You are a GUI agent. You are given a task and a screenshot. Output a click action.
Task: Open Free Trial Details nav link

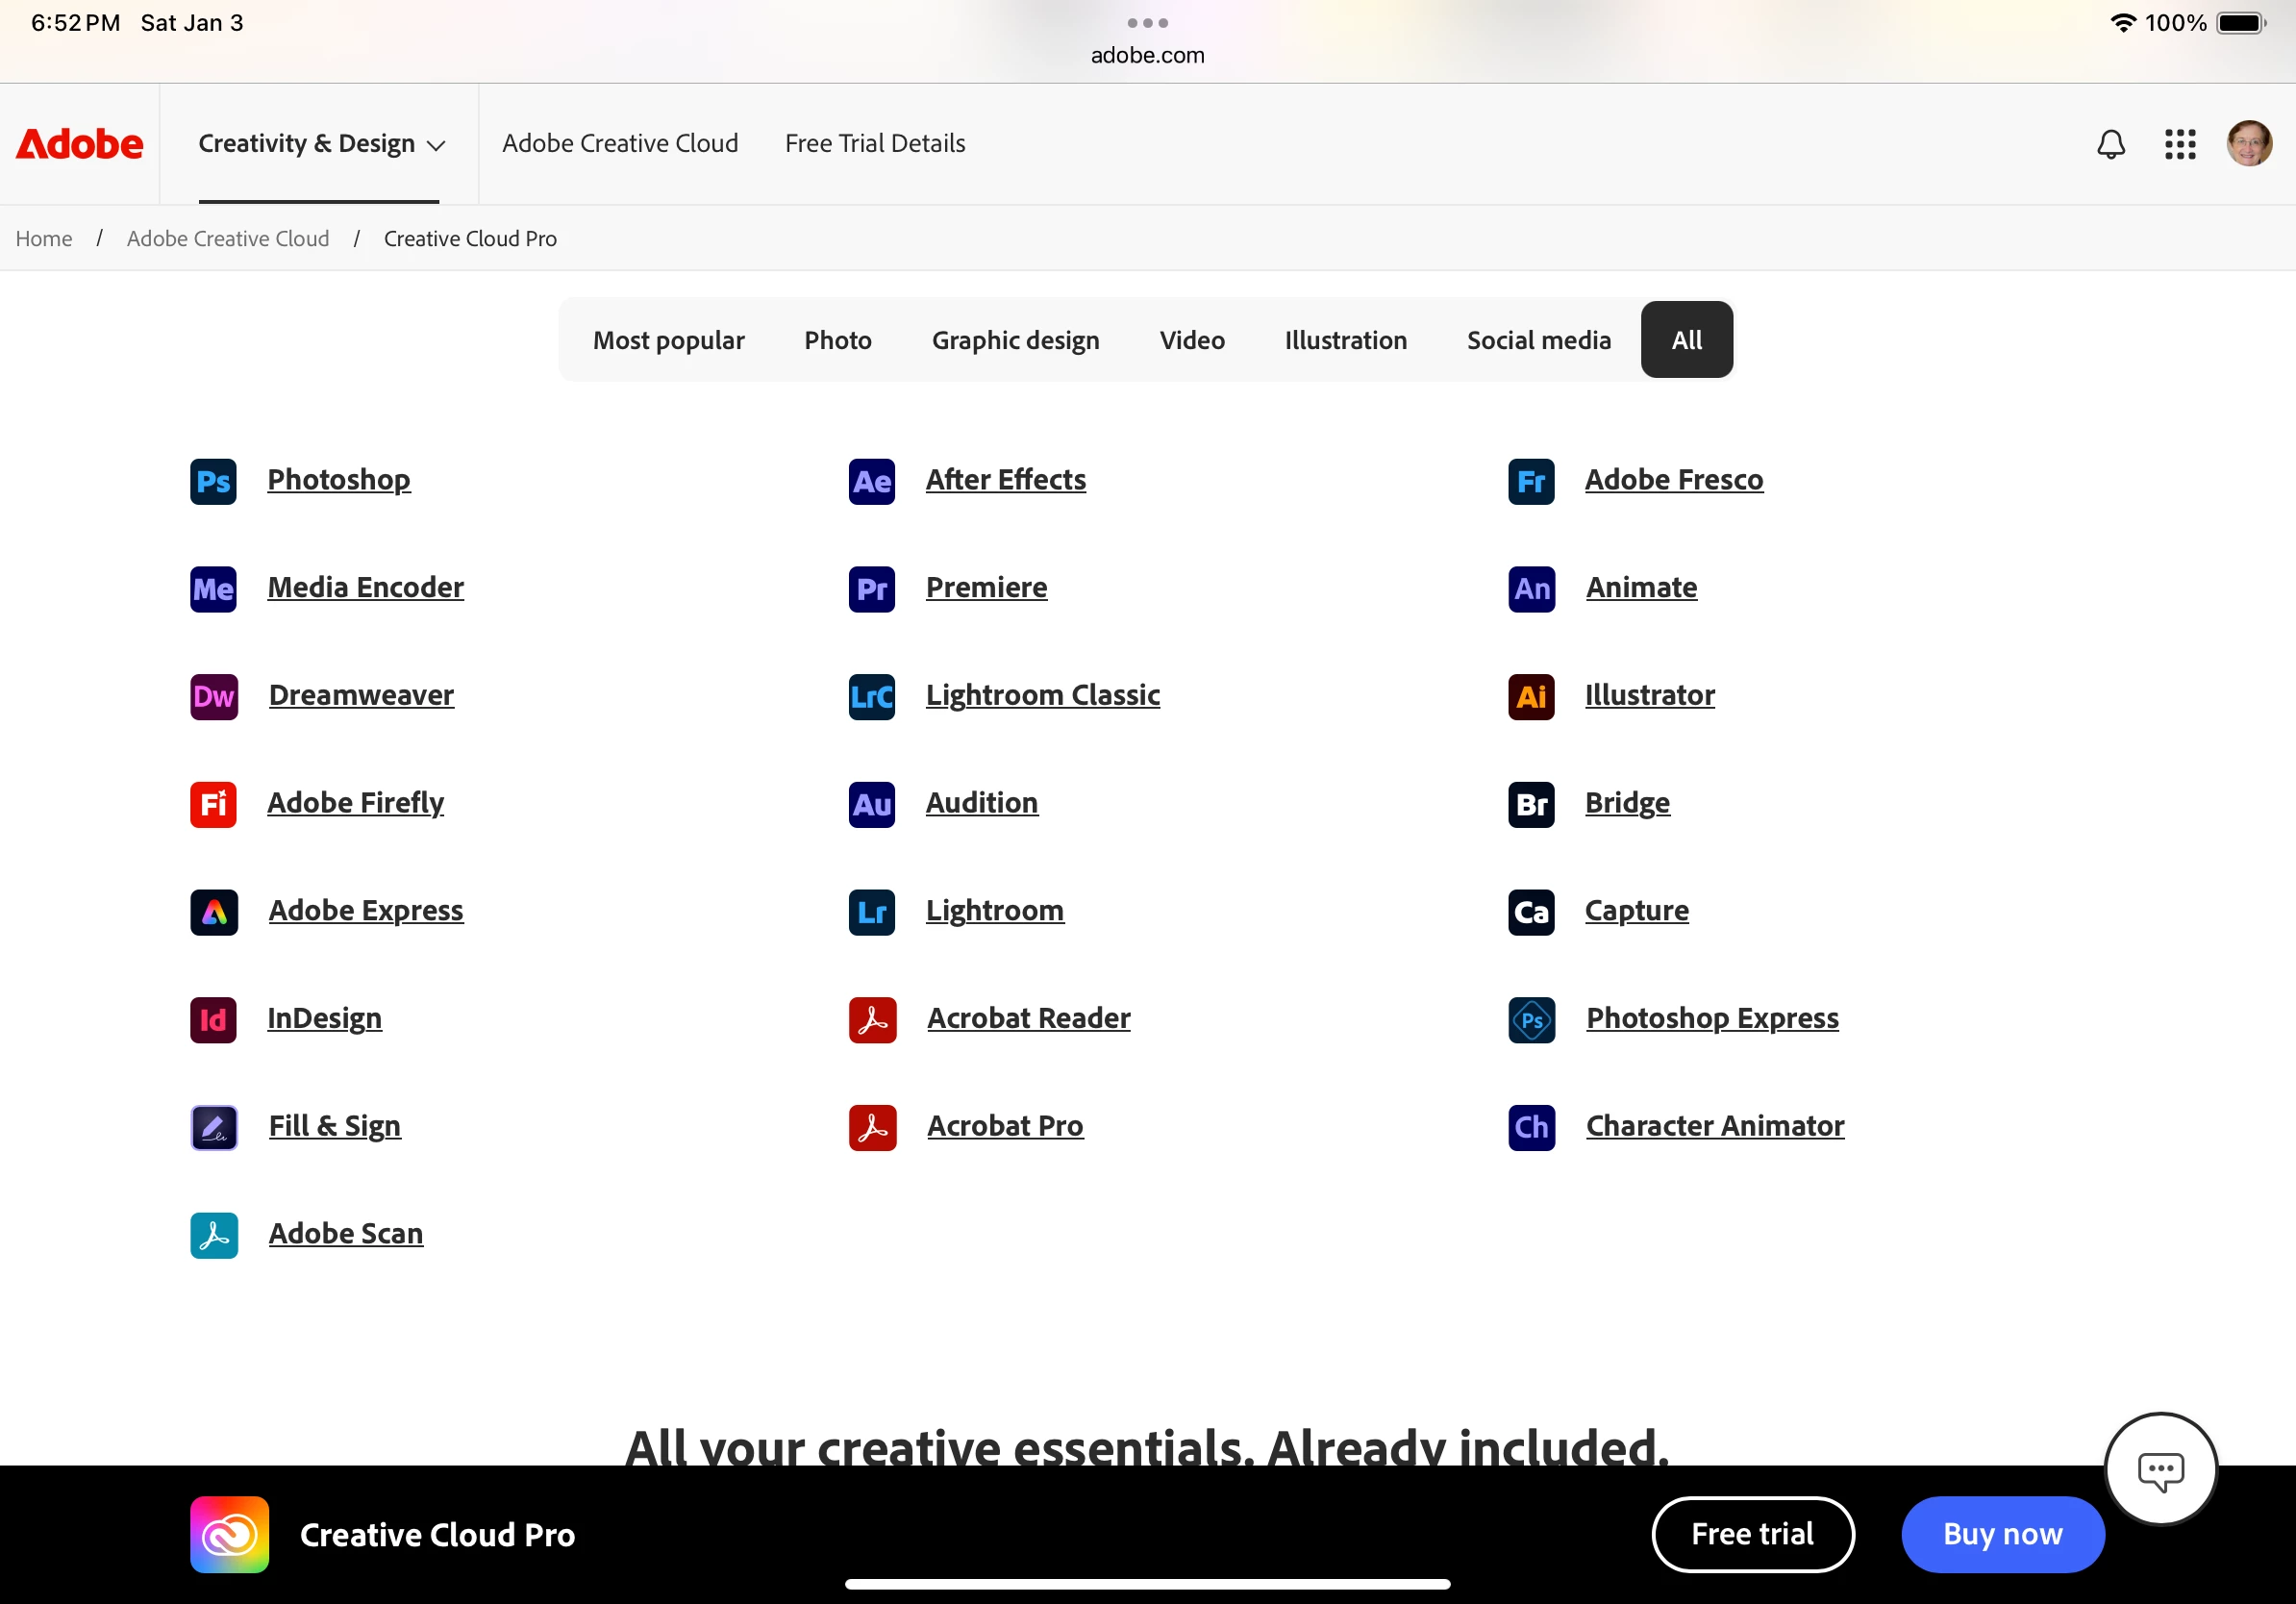[875, 144]
